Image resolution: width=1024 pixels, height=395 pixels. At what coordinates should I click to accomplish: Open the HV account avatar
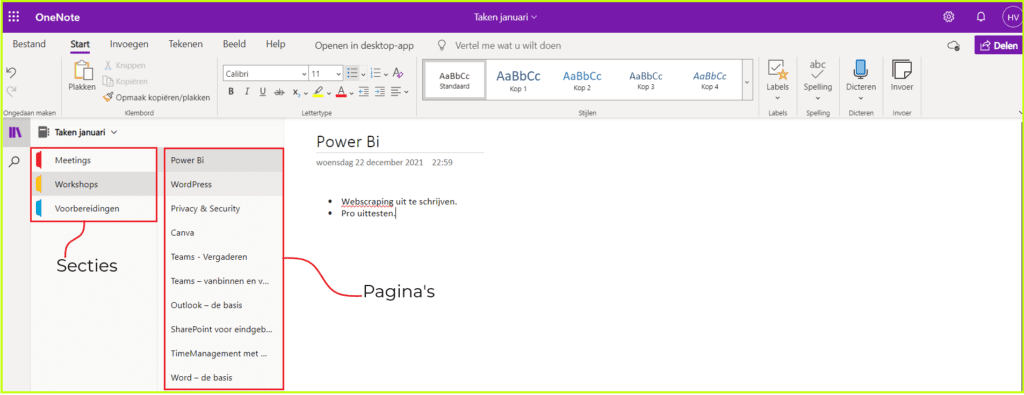tap(1012, 17)
